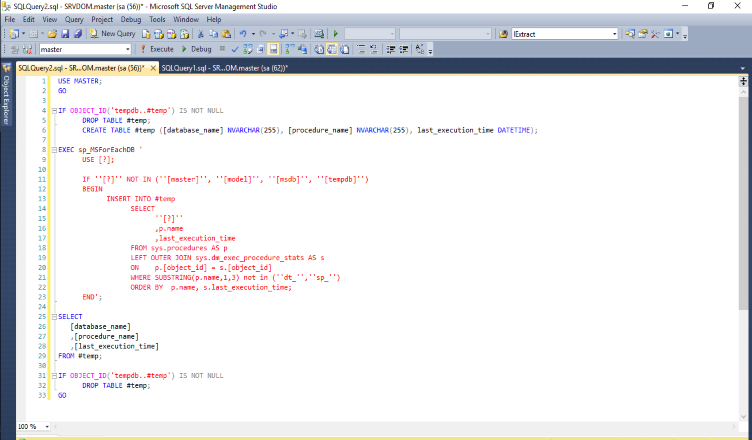Click the Paste clipboard icon
The height and width of the screenshot is (440, 752).
pos(226,34)
